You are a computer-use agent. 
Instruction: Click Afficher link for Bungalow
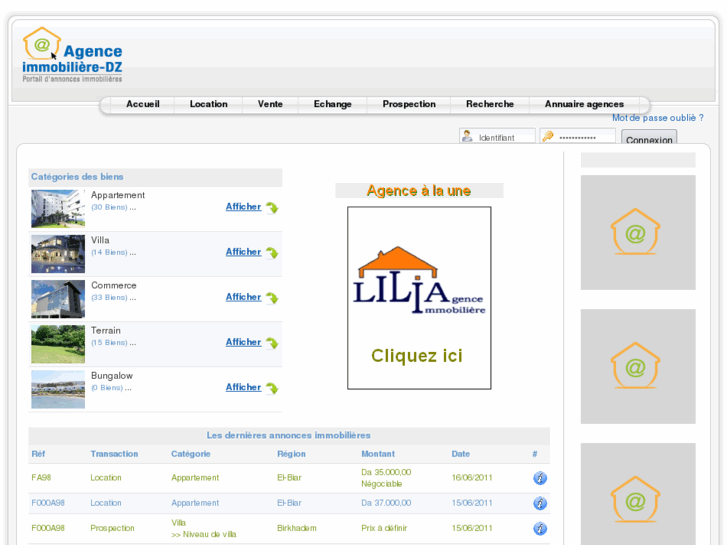coord(243,387)
